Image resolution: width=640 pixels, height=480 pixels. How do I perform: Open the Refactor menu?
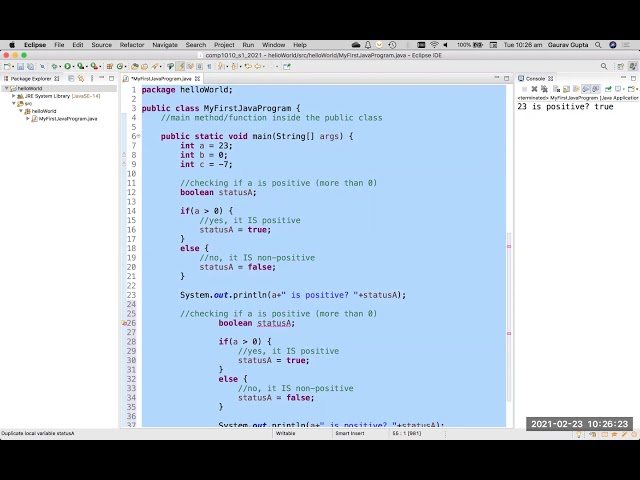(132, 45)
